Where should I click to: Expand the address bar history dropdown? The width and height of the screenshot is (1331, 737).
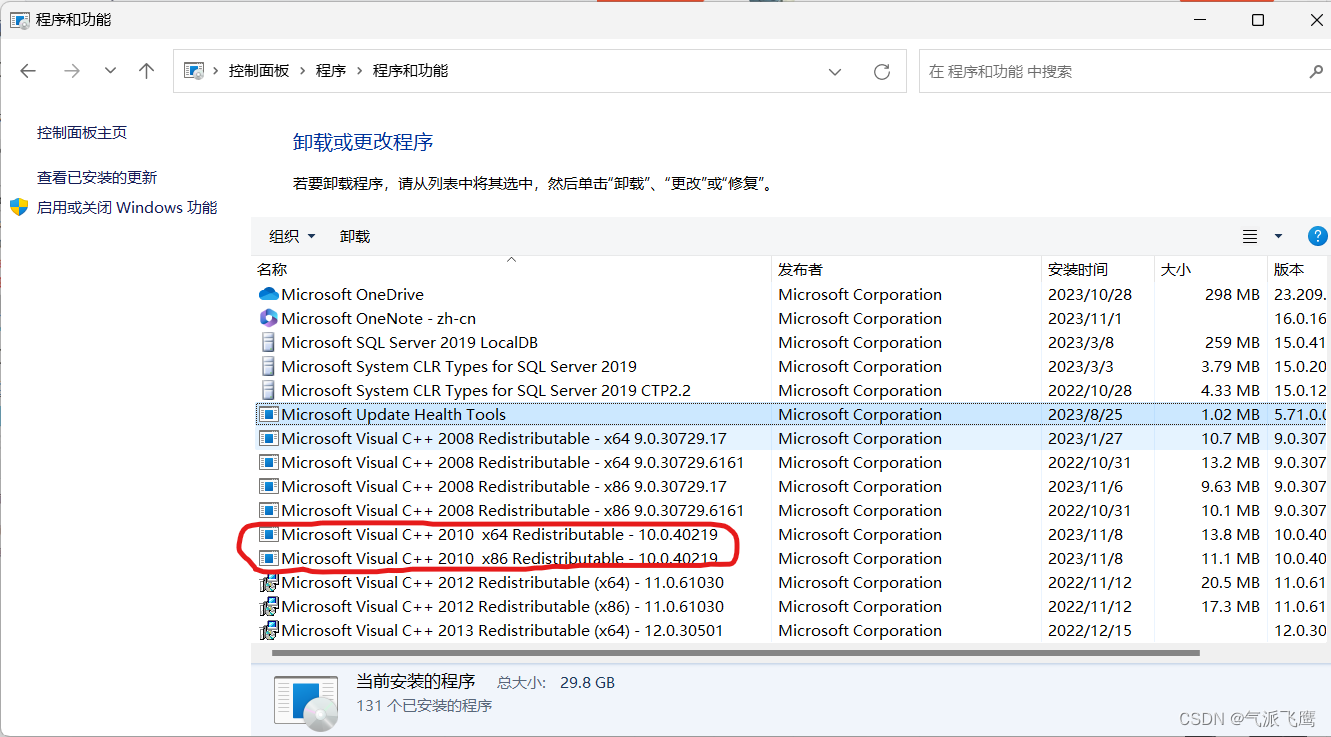(835, 71)
